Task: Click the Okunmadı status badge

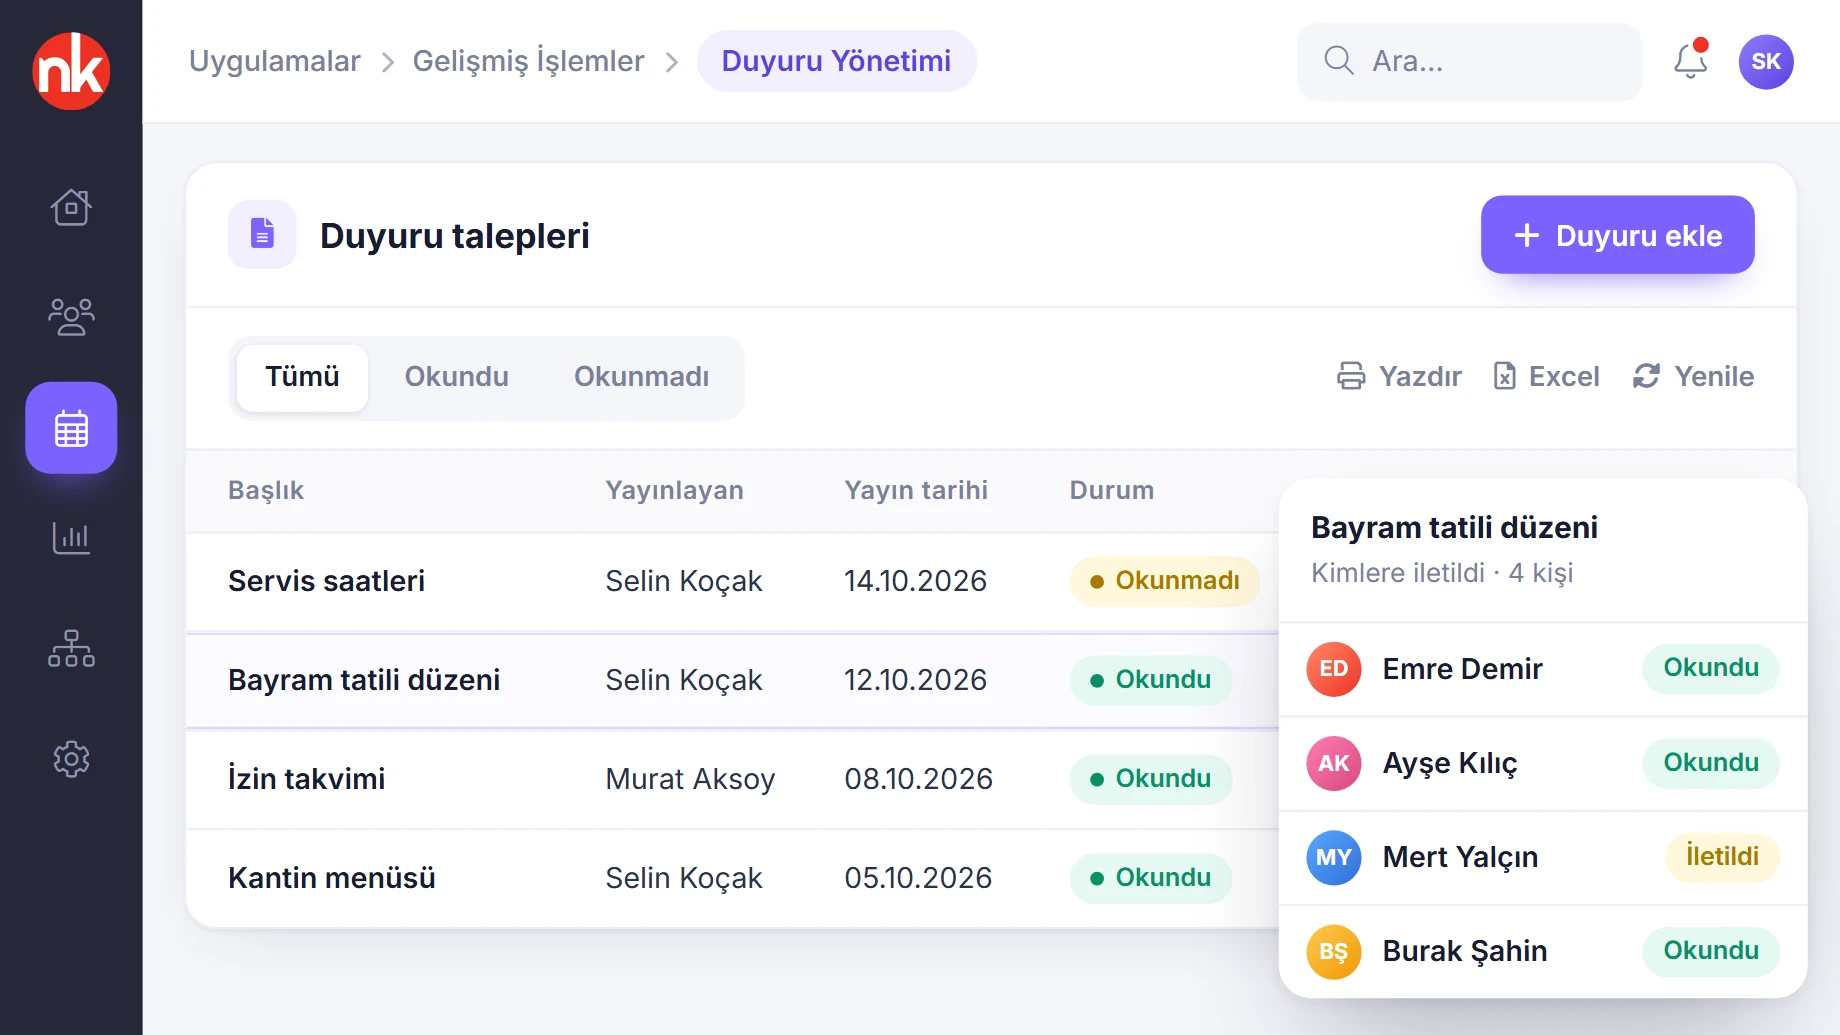Action: 1164,581
